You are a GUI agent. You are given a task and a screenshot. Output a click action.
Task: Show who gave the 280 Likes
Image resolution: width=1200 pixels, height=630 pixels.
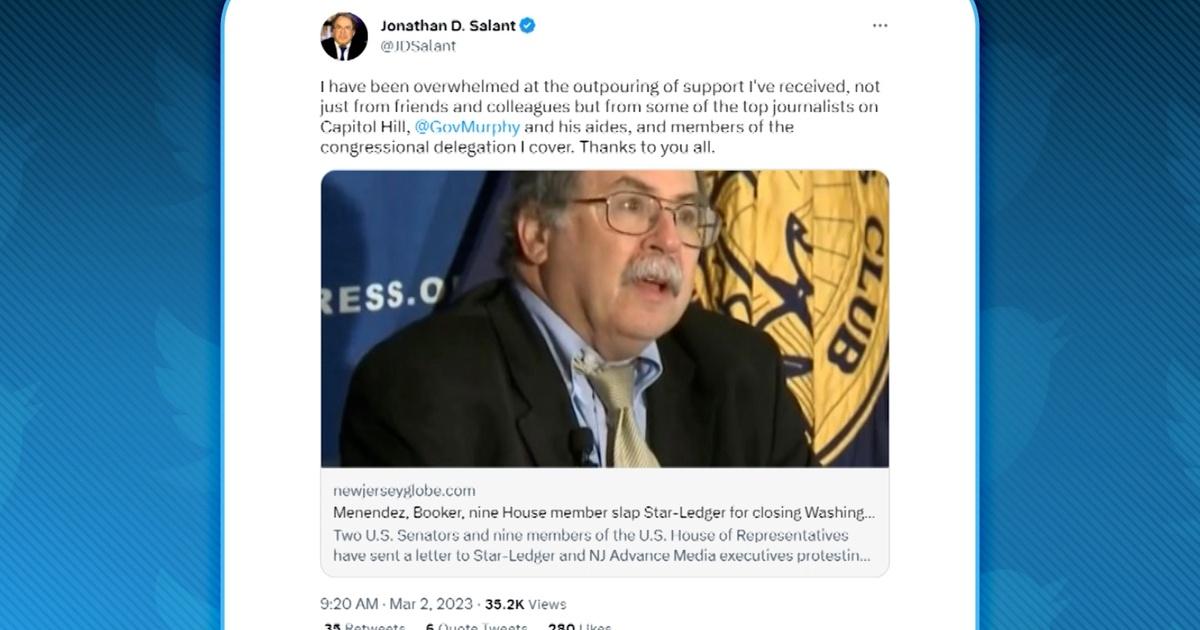click(x=579, y=627)
